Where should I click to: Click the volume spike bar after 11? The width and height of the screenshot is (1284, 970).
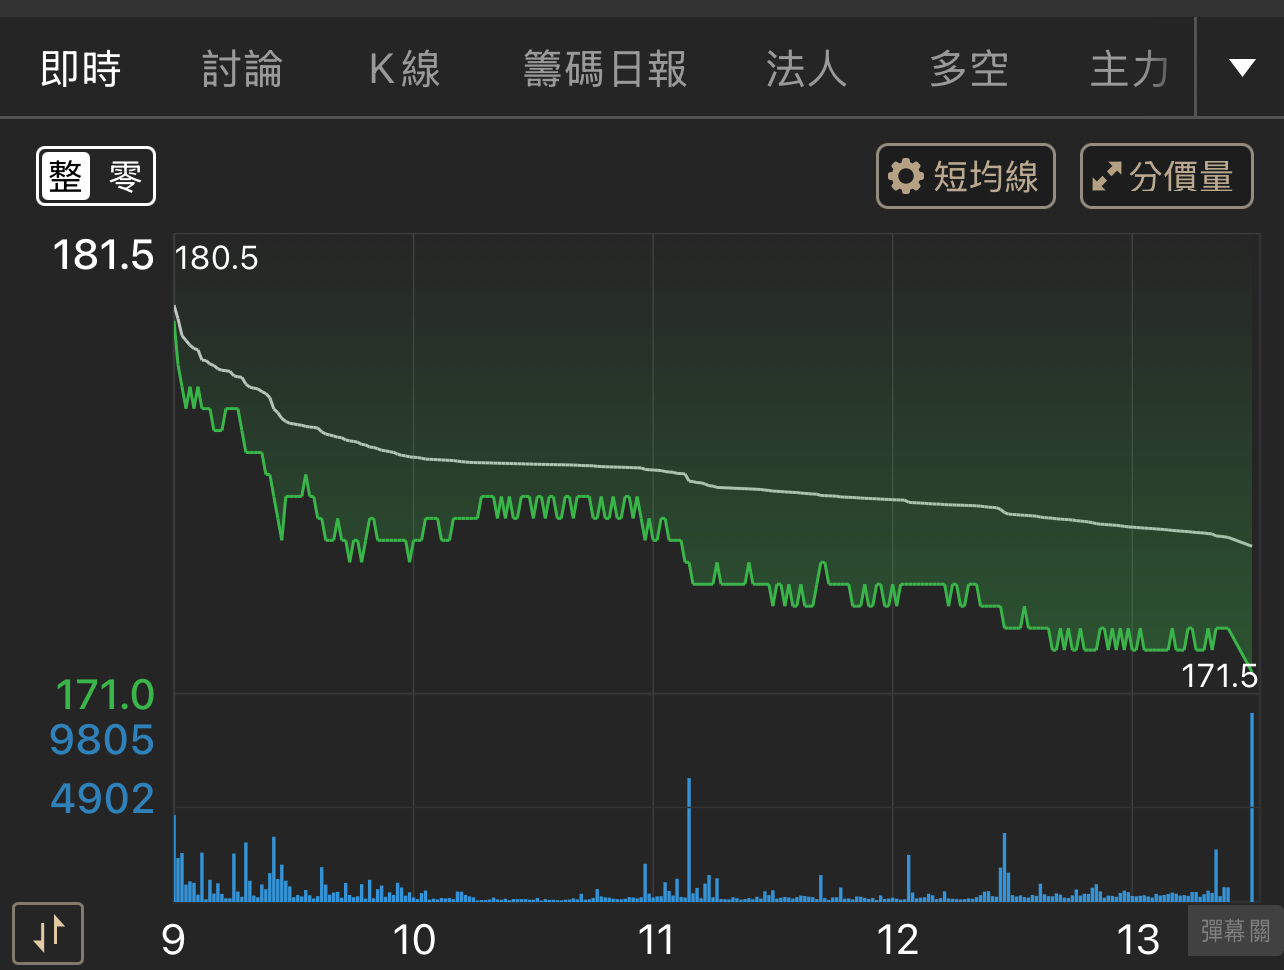pos(689,840)
